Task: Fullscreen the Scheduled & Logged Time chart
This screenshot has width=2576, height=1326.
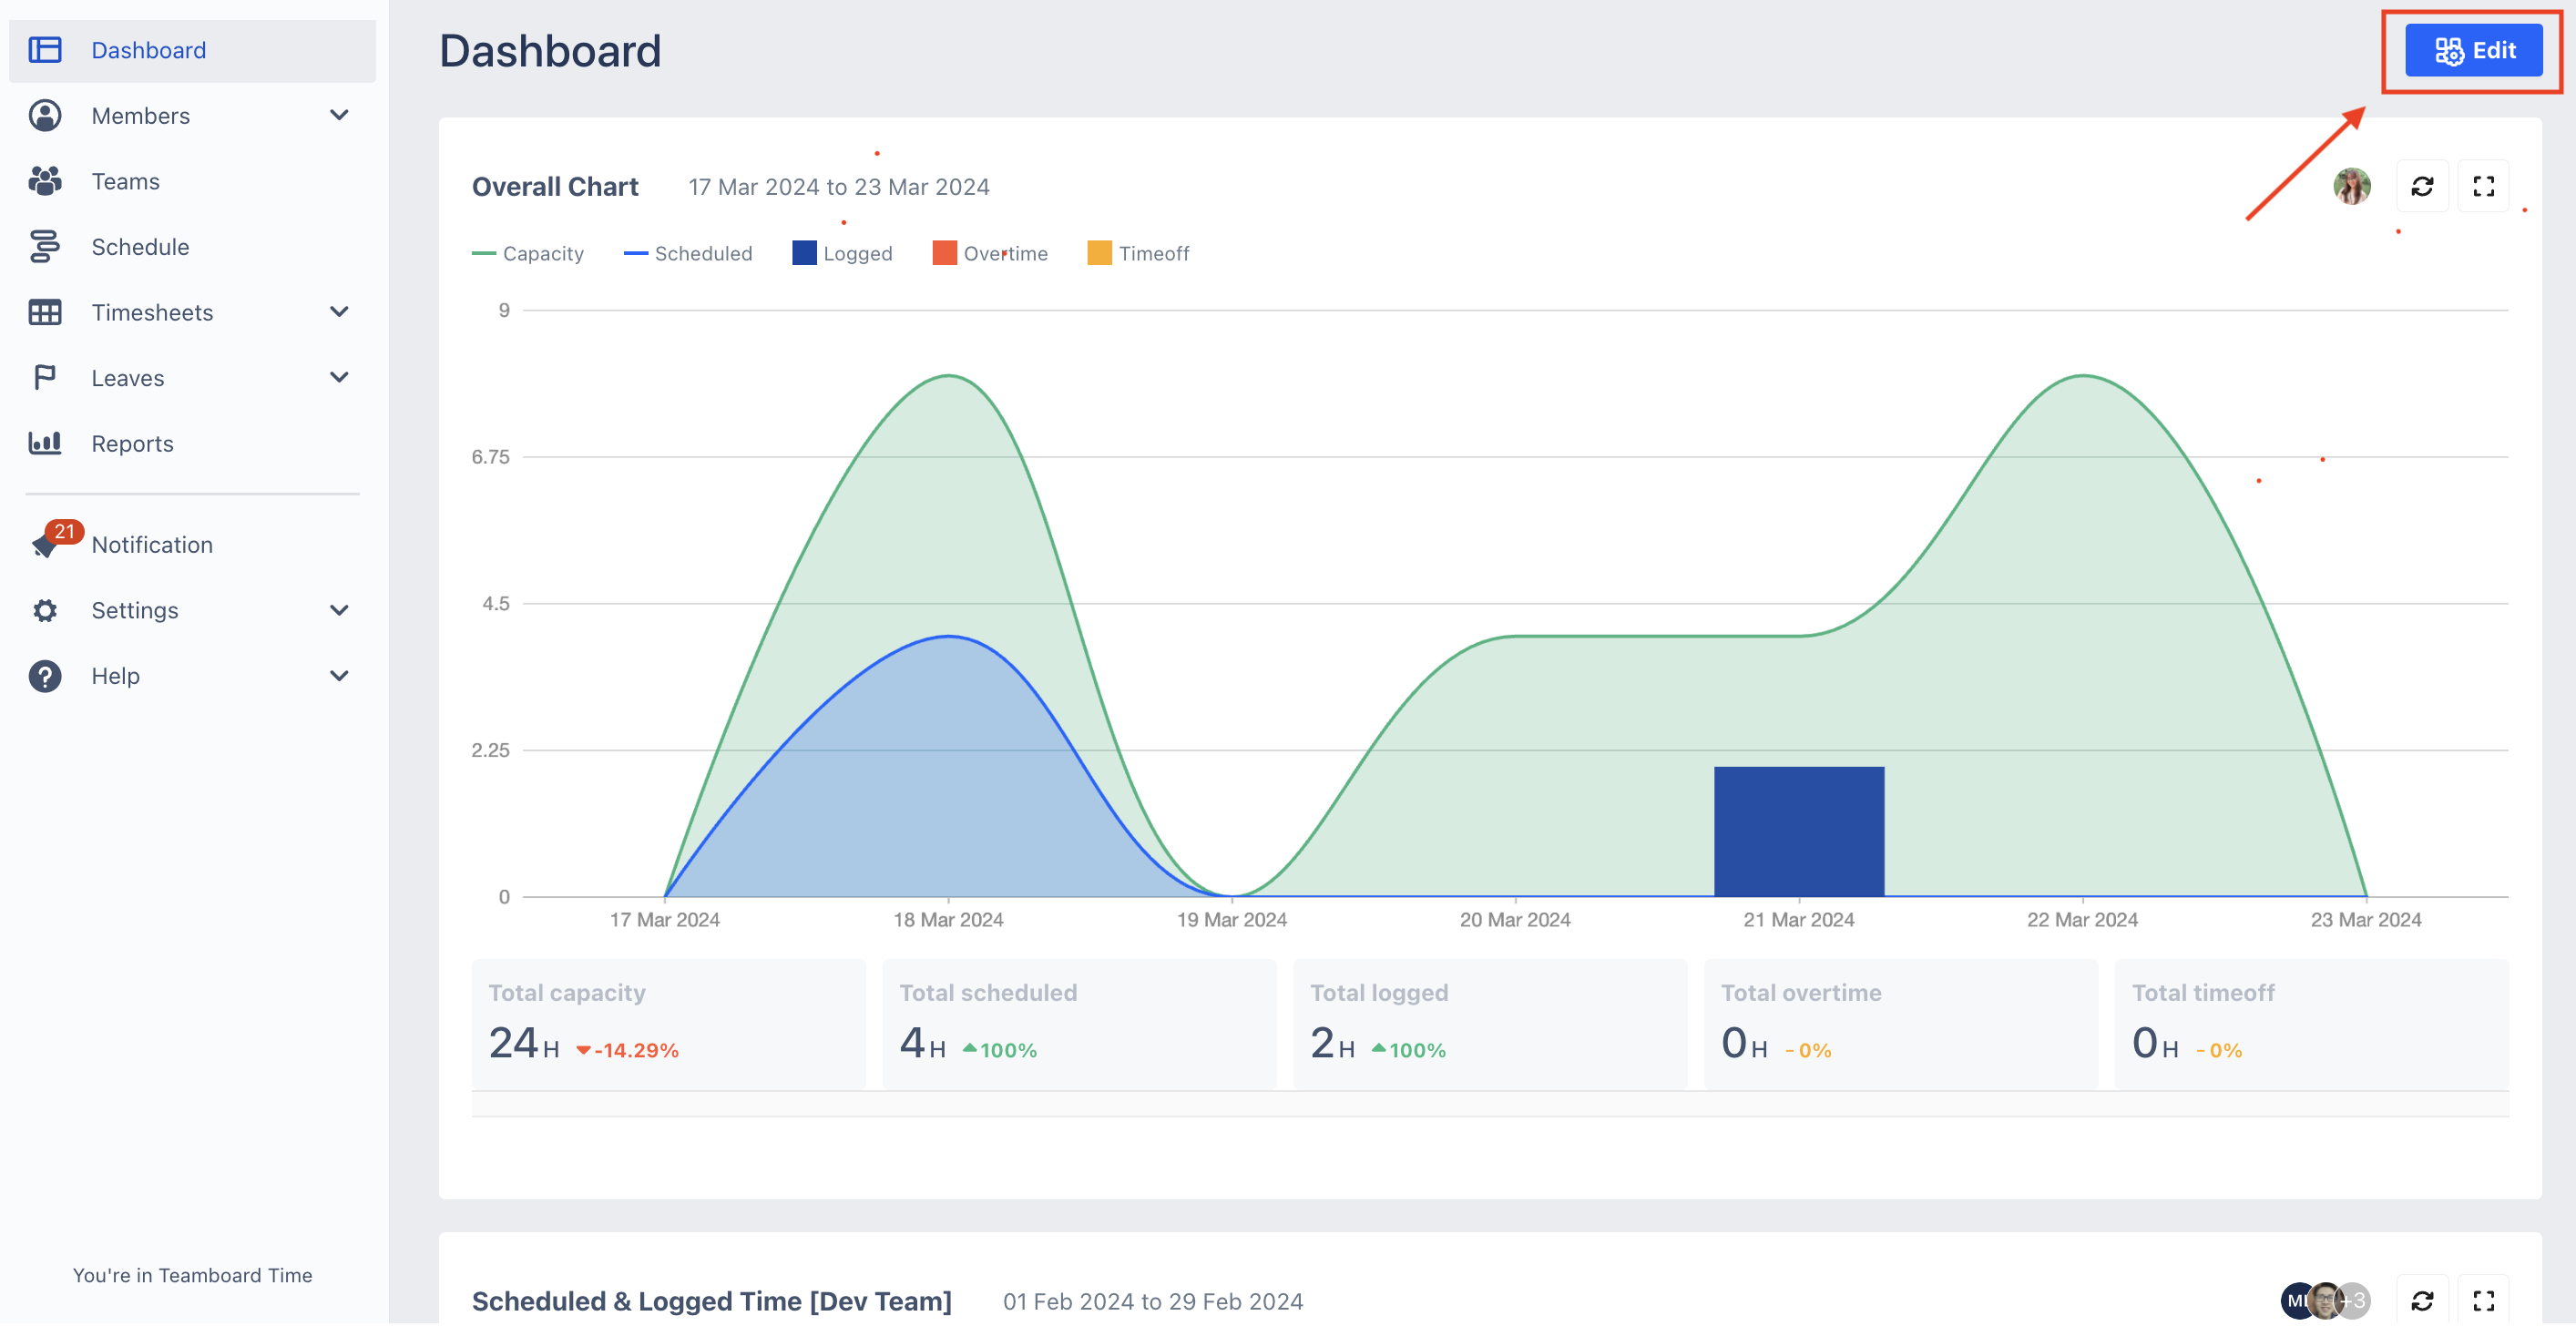Action: (x=2483, y=1300)
